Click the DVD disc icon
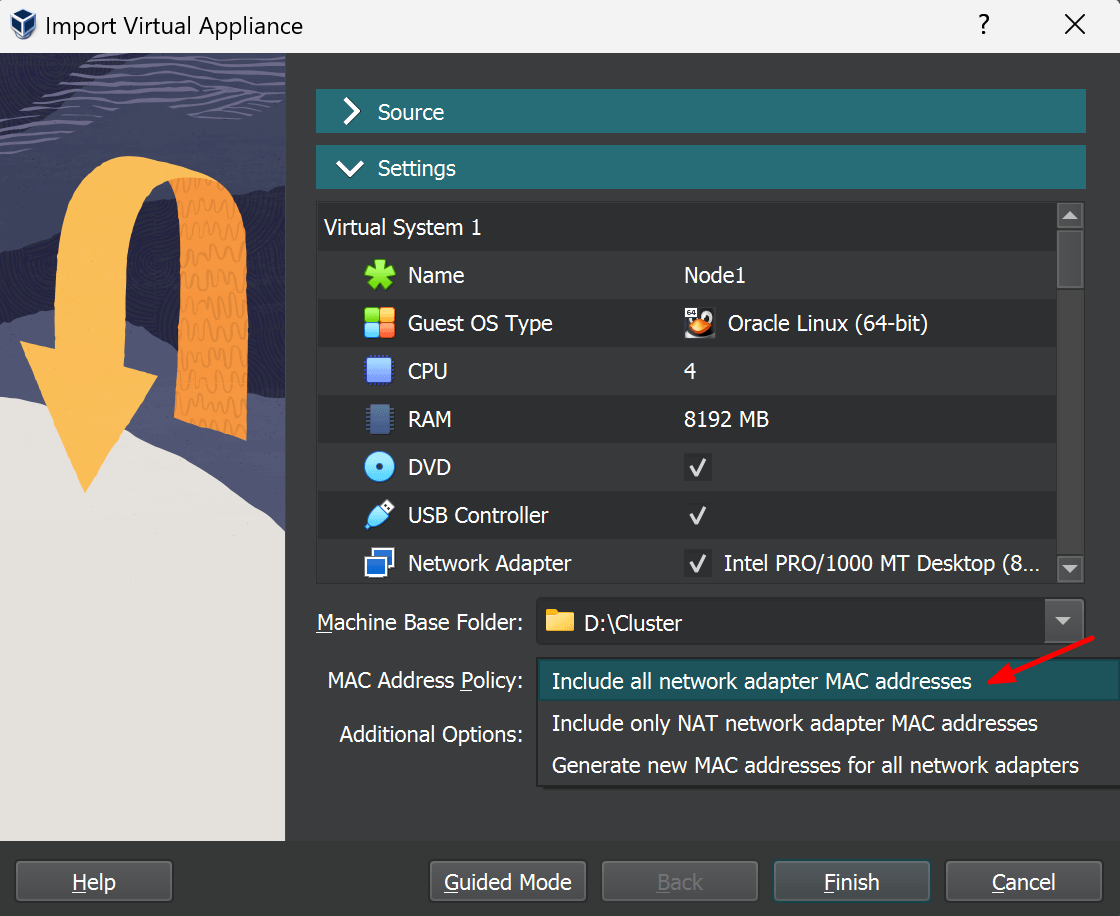1120x916 pixels. coord(380,467)
